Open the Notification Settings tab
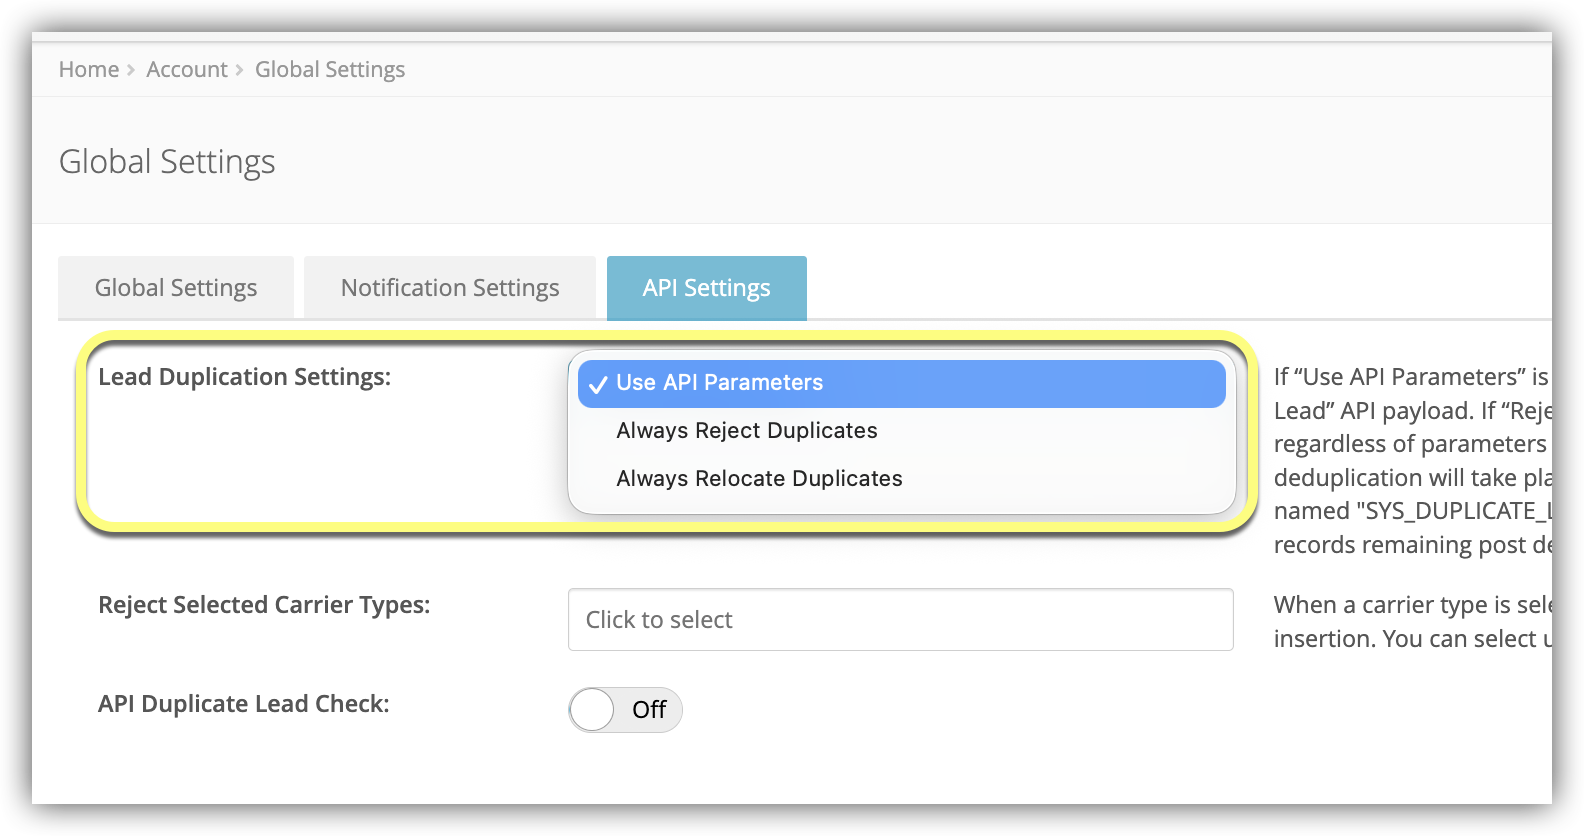The image size is (1584, 836). (x=450, y=288)
